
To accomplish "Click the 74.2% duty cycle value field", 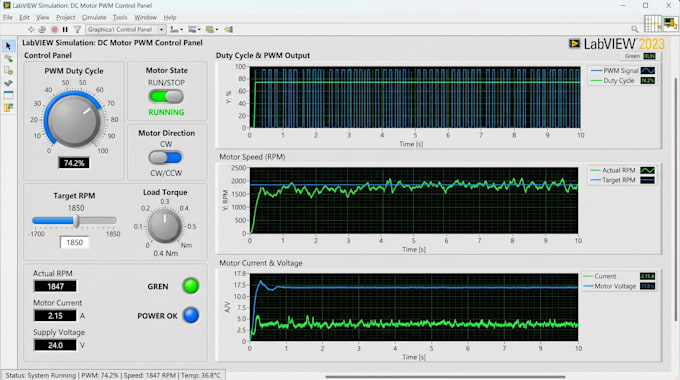I will point(74,163).
